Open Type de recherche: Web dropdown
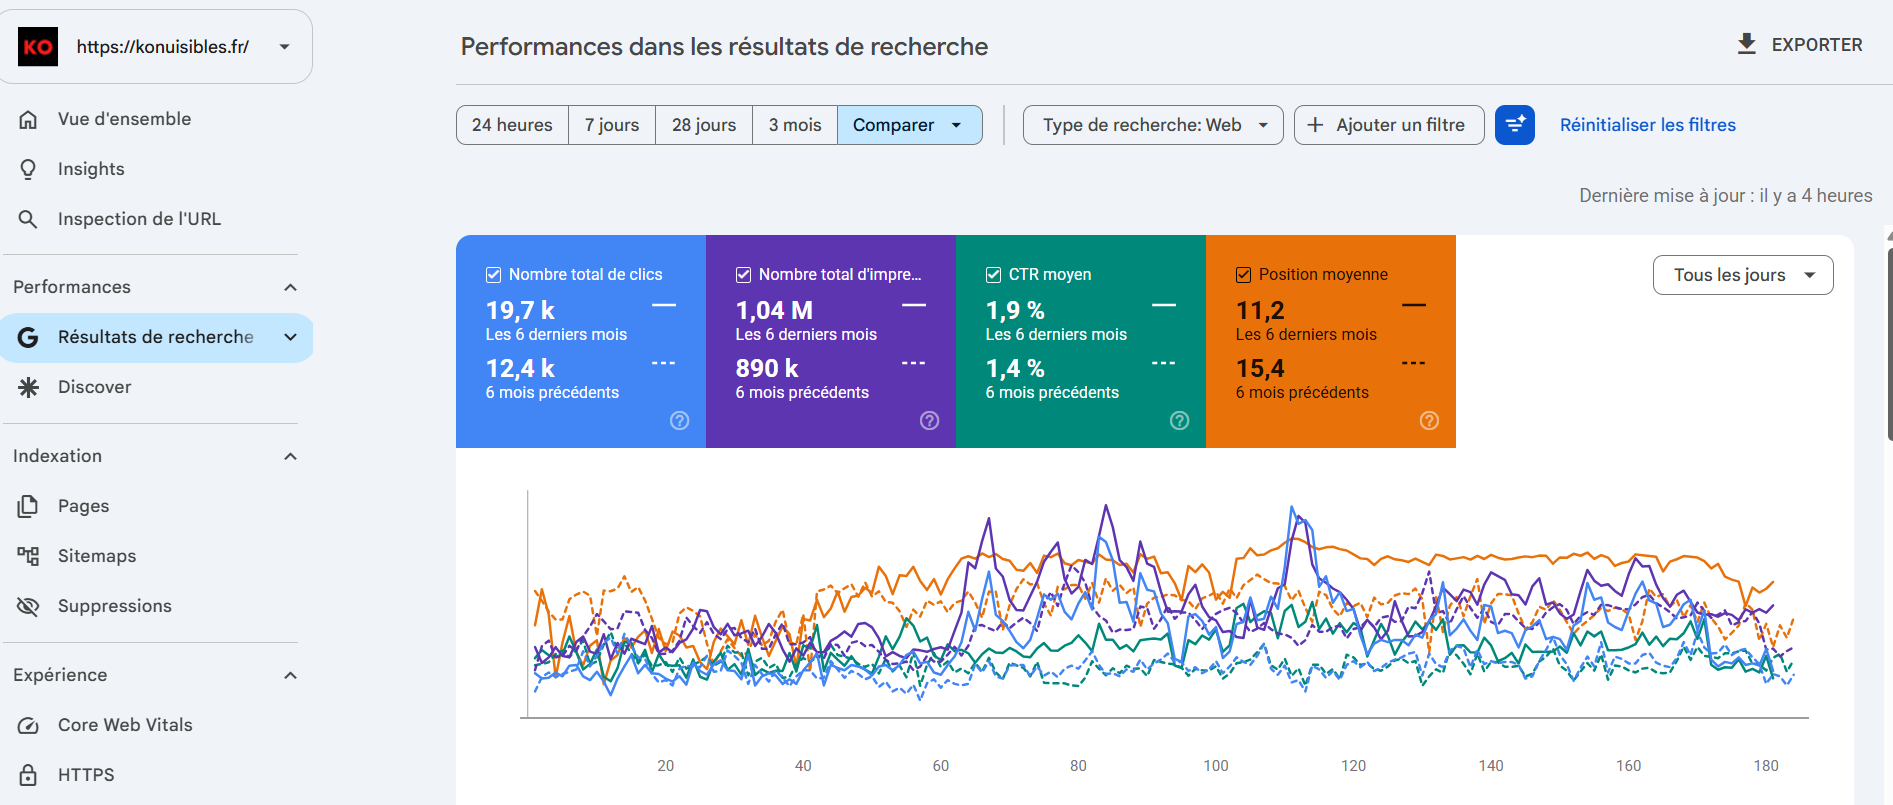 coord(1153,125)
